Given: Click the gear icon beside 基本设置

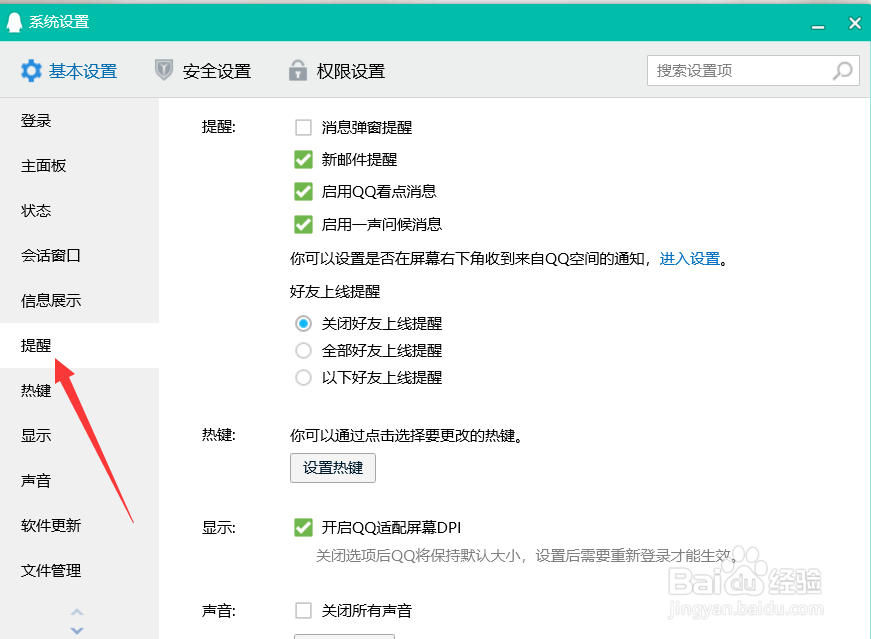Looking at the screenshot, I should pos(31,71).
